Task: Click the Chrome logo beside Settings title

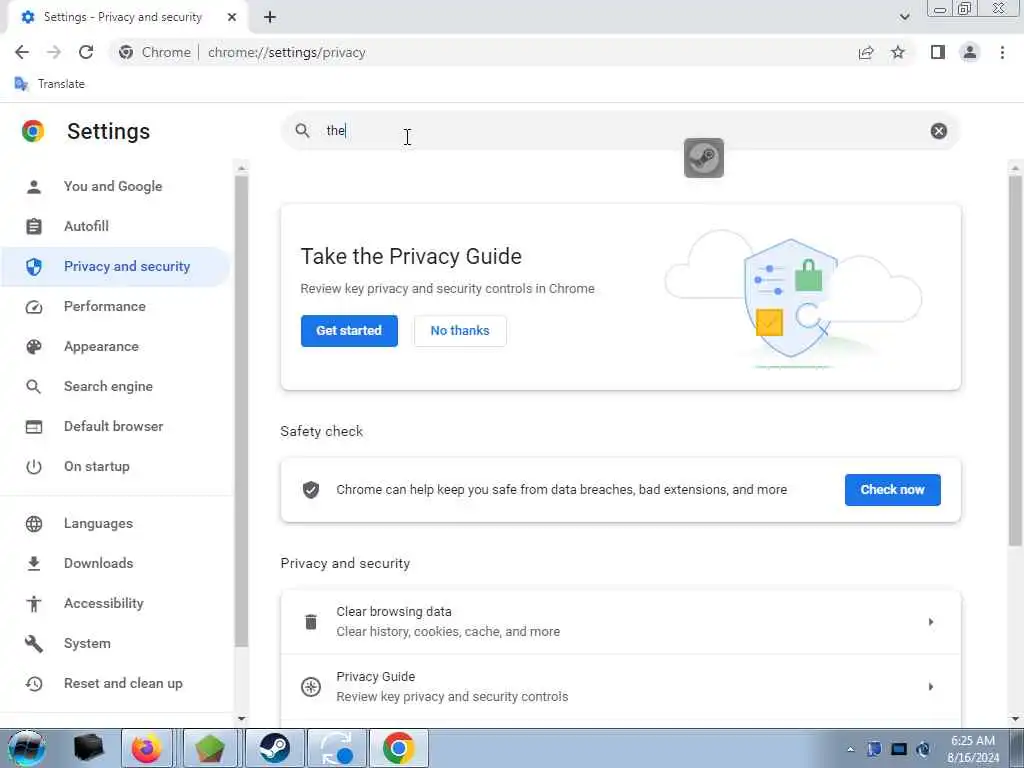Action: [x=33, y=131]
